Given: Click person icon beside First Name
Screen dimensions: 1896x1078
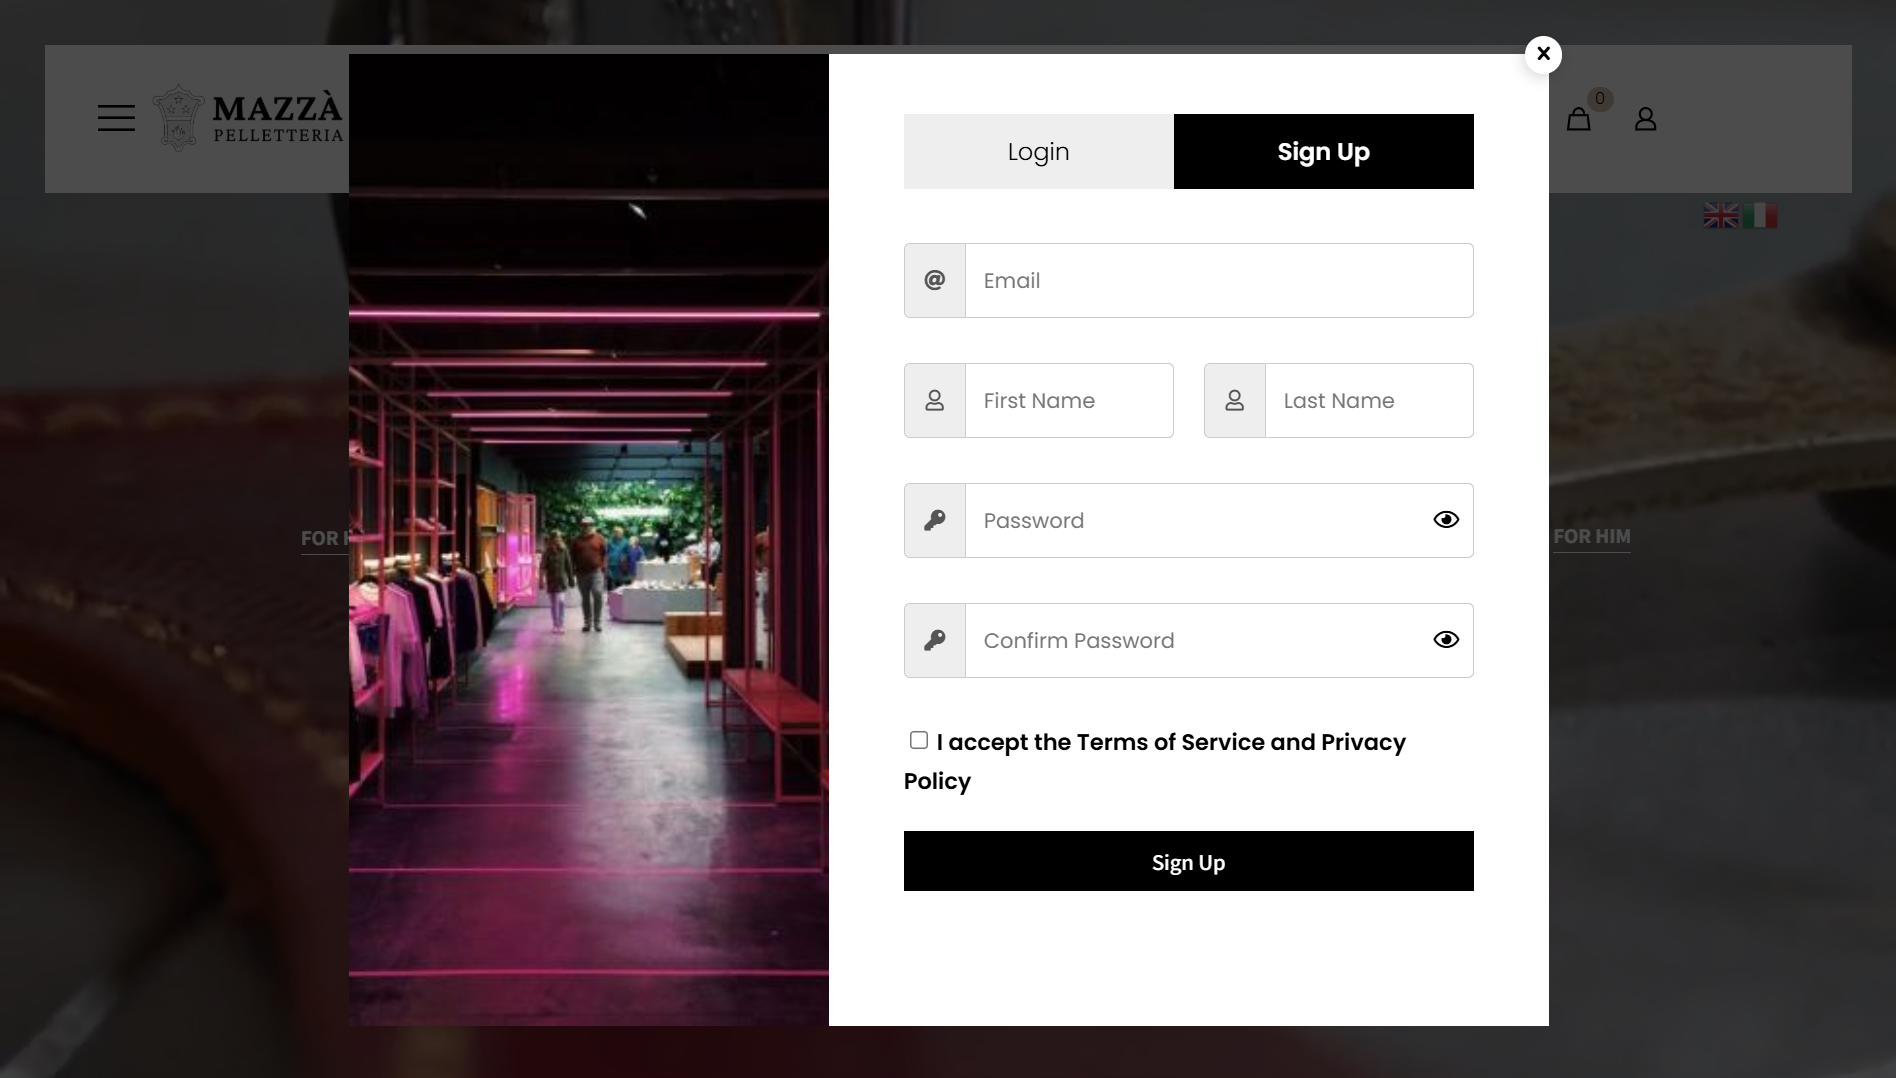Looking at the screenshot, I should pos(934,400).
